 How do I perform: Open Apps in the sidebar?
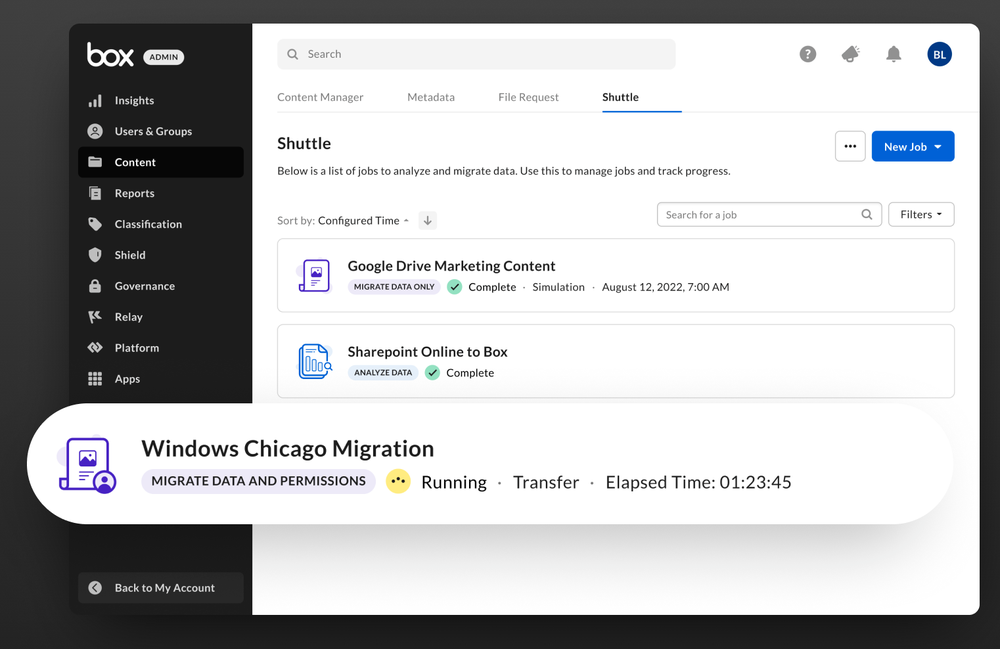[128, 379]
